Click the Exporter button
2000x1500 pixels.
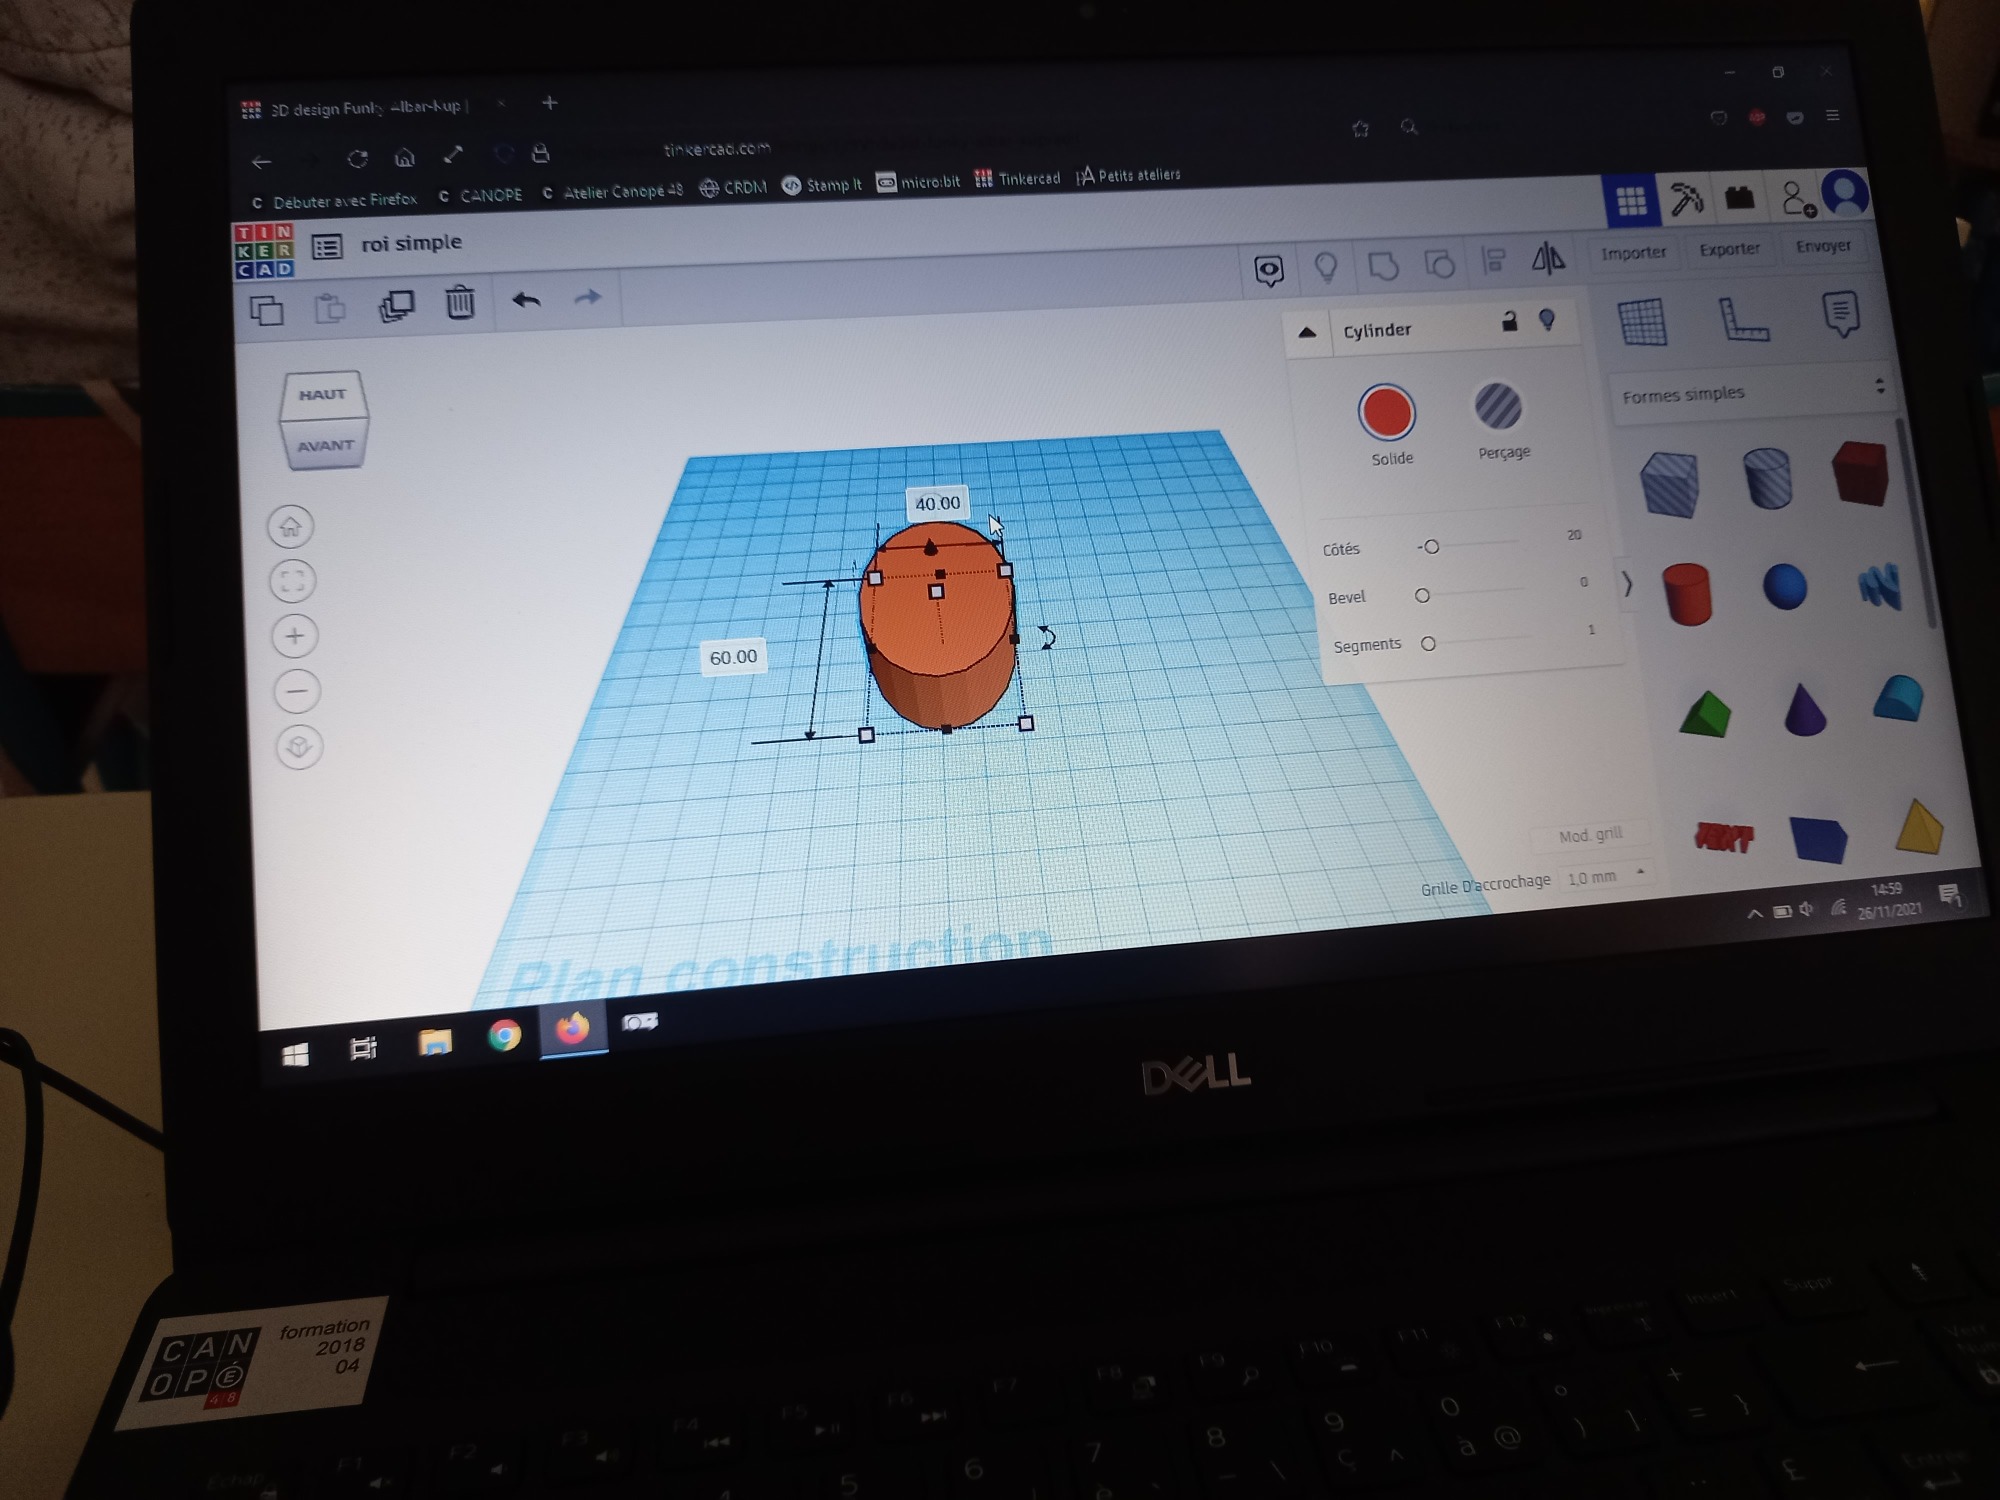pyautogui.click(x=1730, y=249)
